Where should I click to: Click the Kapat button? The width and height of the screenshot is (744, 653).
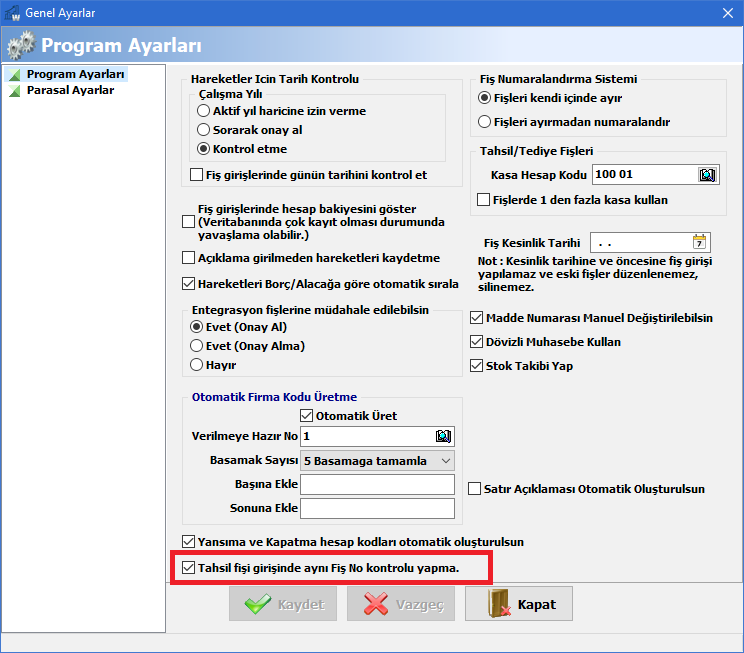(519, 604)
